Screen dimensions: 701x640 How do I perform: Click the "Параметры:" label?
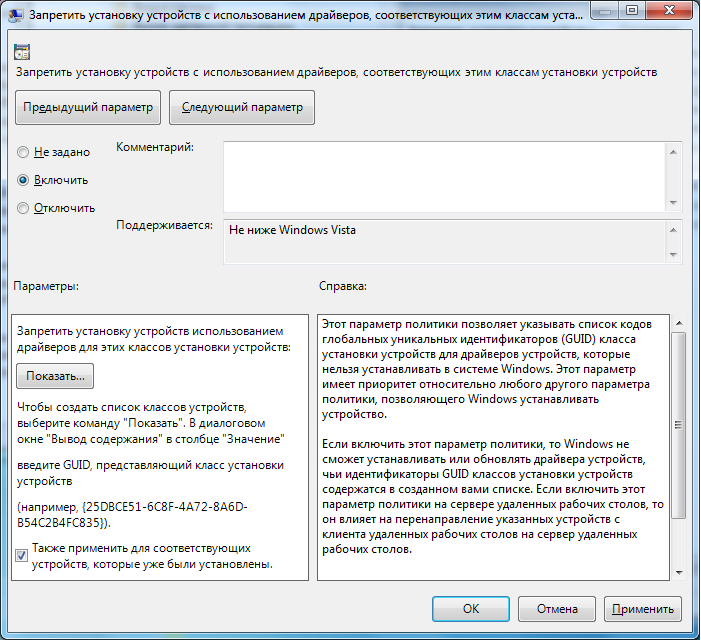click(x=46, y=286)
